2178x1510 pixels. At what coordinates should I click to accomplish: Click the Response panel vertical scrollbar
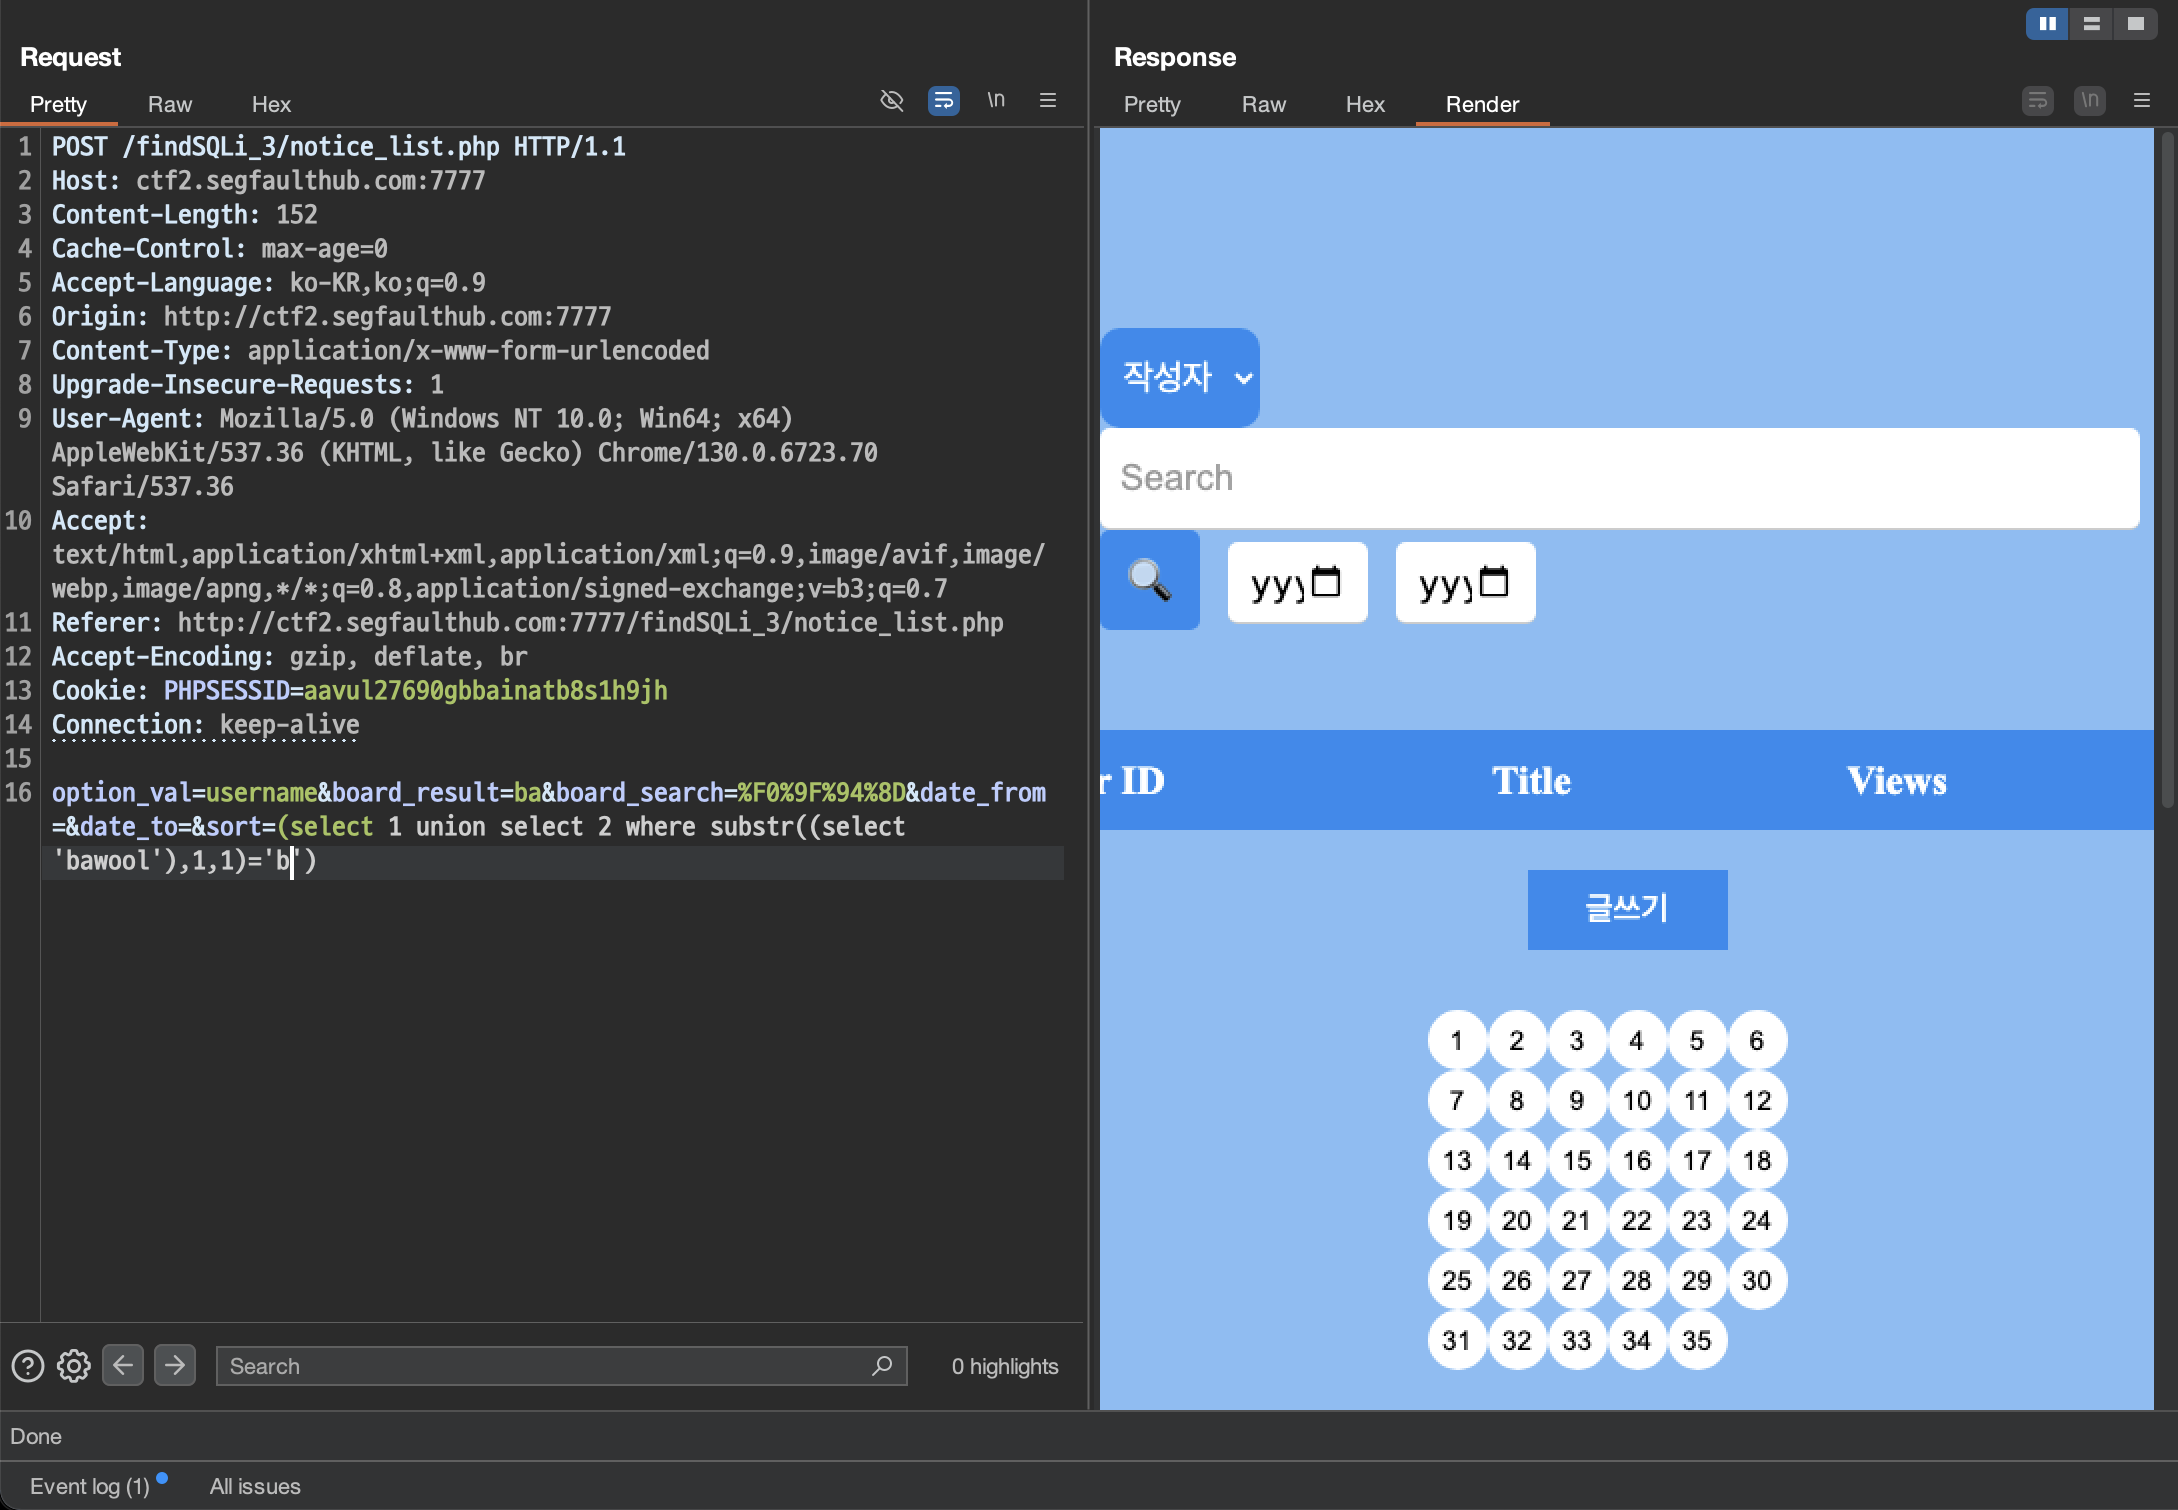2167,470
